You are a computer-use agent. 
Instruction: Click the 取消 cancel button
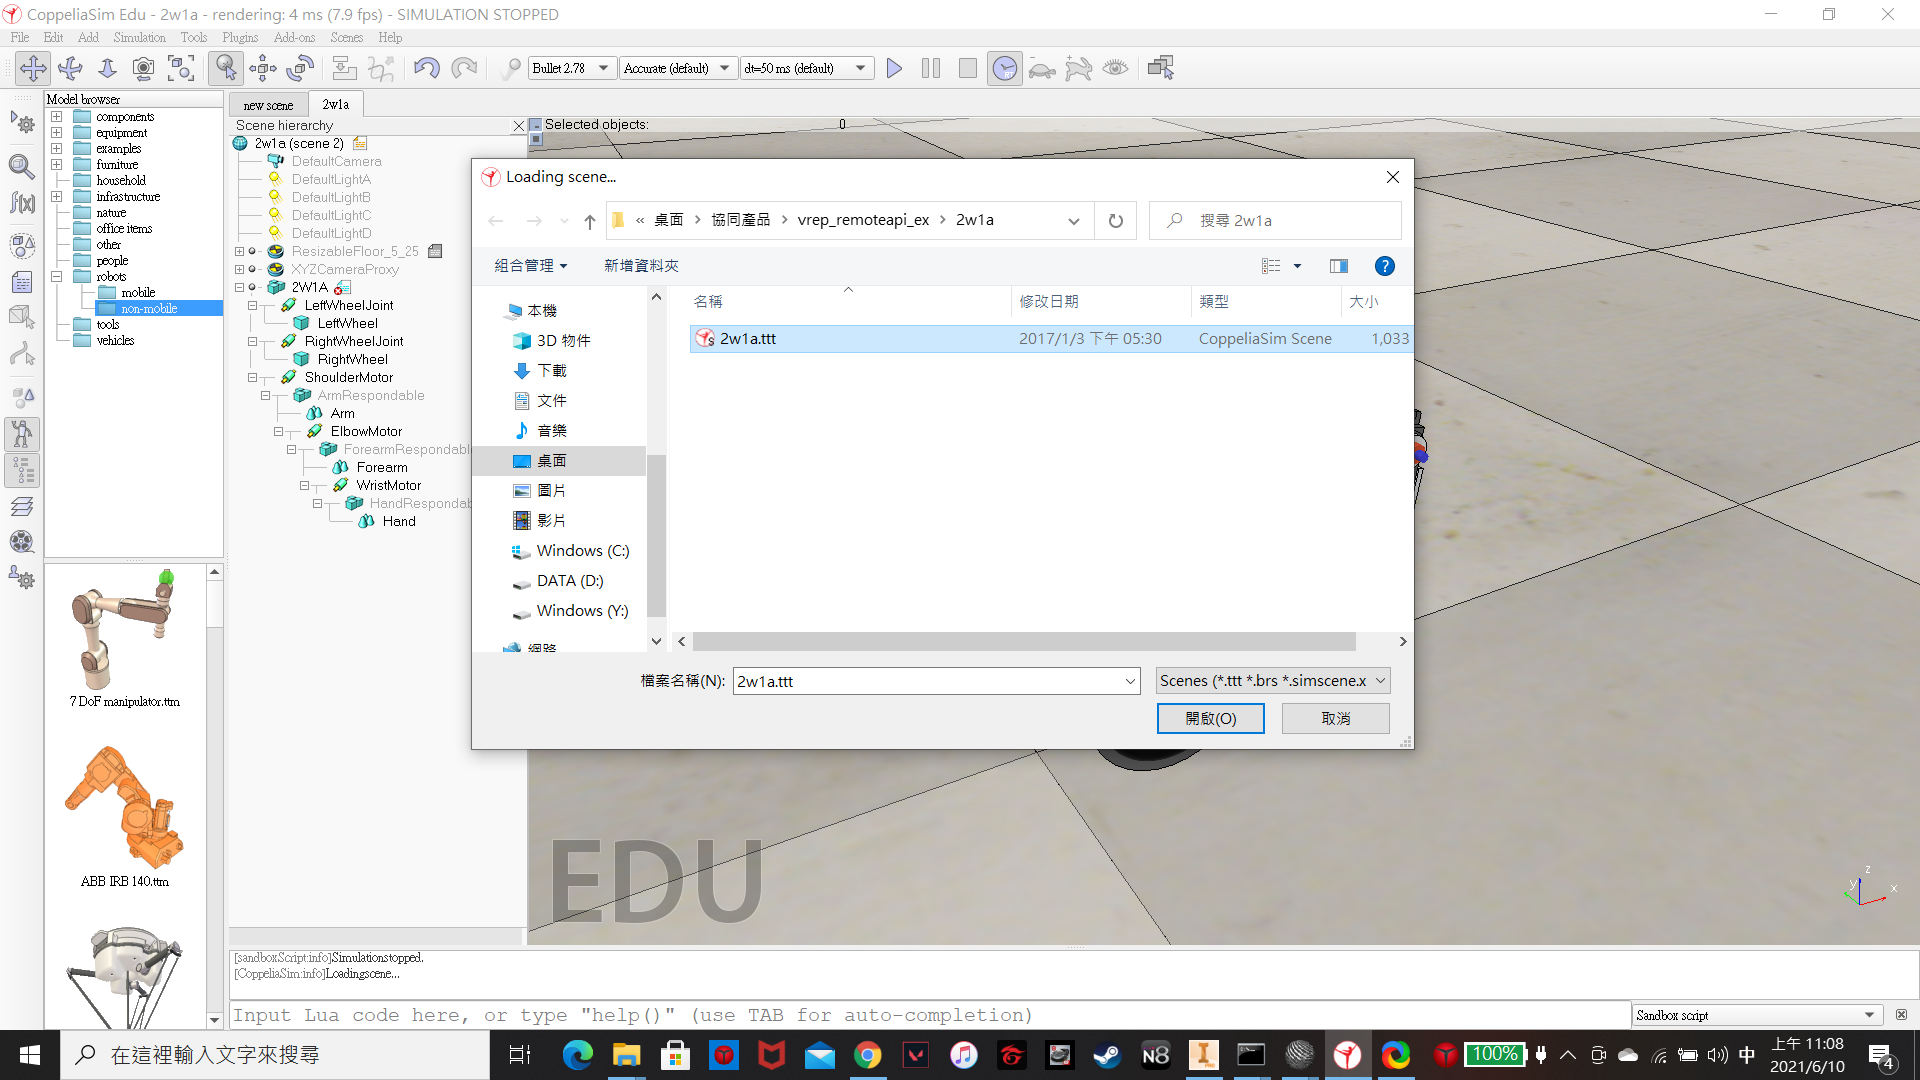[1335, 718]
